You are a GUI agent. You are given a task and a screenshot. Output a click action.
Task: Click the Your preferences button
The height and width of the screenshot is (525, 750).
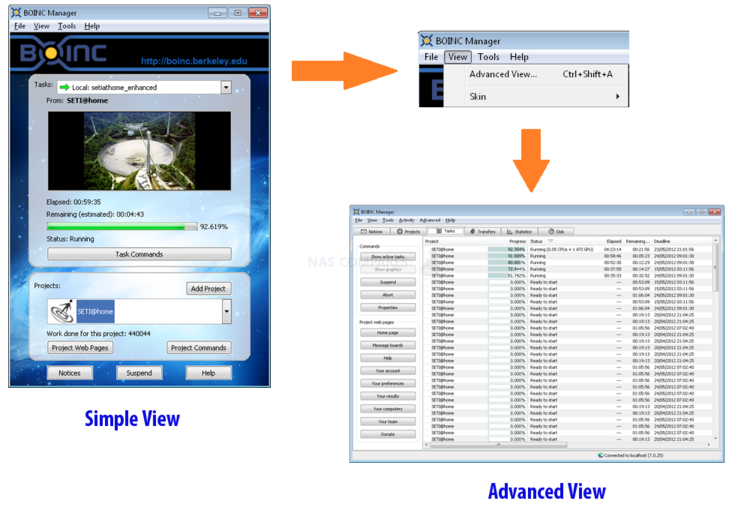388,383
